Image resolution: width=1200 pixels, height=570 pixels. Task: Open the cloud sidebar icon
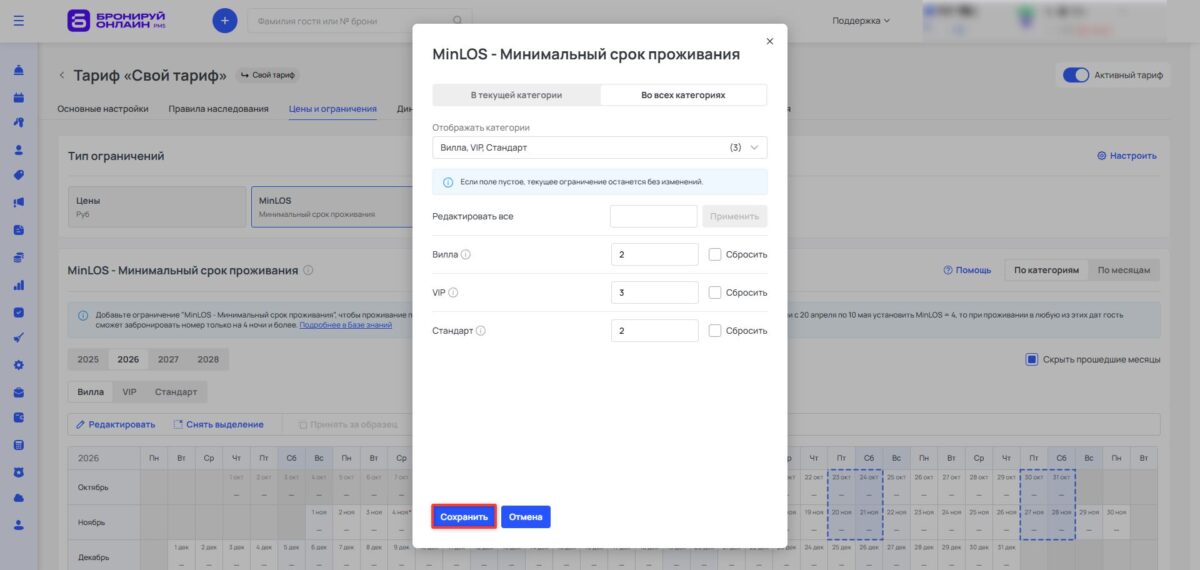18,498
